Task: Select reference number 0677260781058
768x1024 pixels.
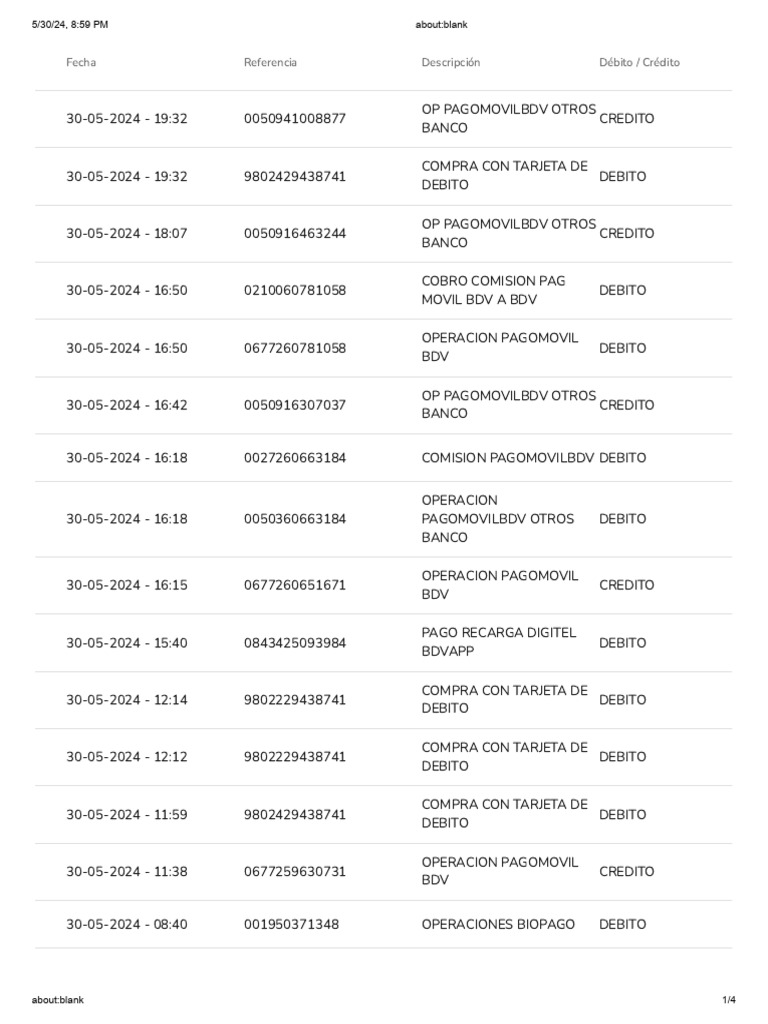Action: (295, 349)
